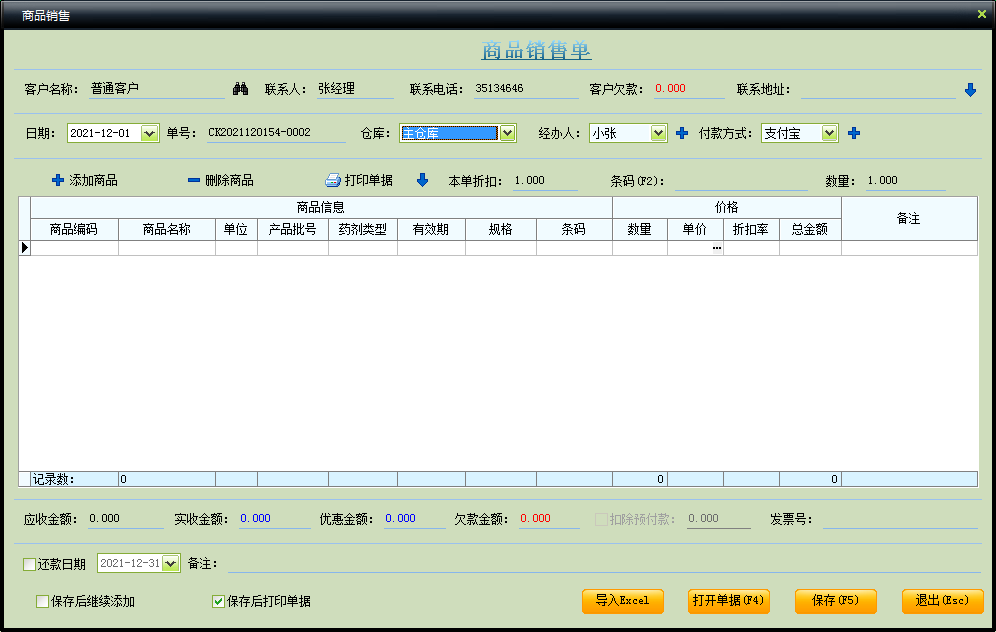Screen dimensions: 996x632
Task: Click the 规格 column header
Action: point(501,229)
